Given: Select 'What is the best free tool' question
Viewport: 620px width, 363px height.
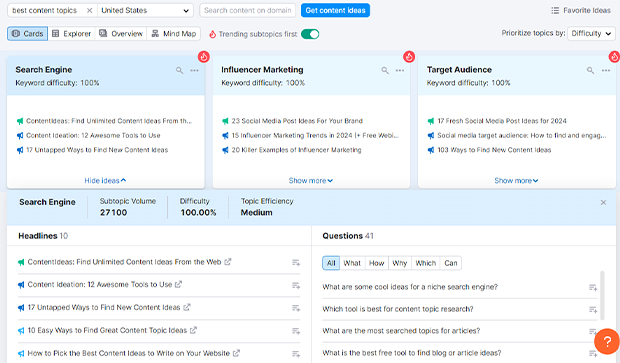Looking at the screenshot, I should [412, 353].
